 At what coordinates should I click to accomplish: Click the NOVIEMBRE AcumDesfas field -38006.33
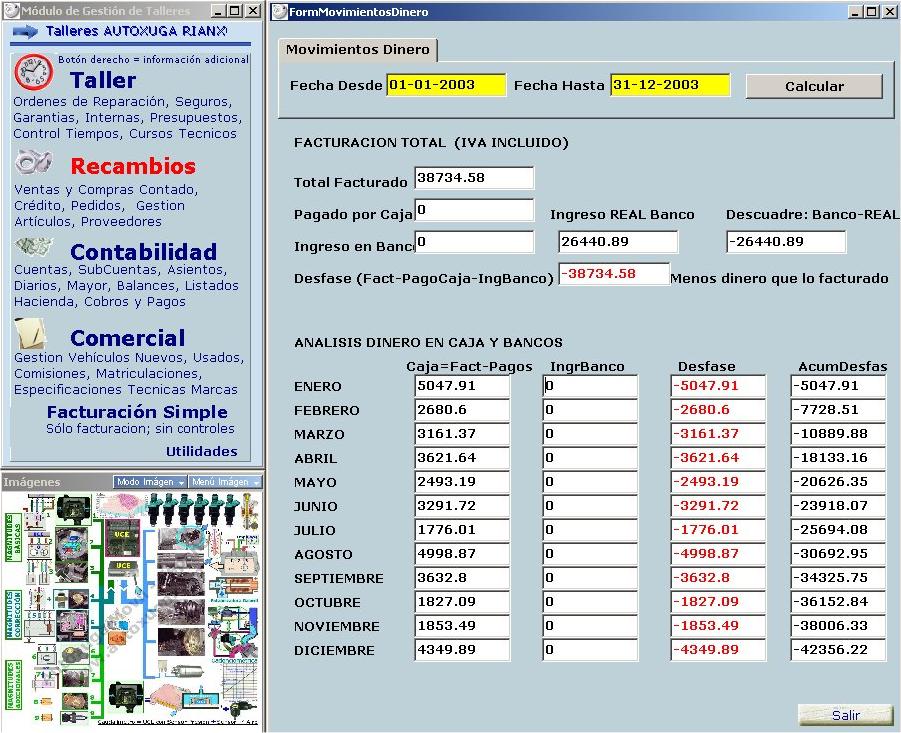pyautogui.click(x=838, y=627)
